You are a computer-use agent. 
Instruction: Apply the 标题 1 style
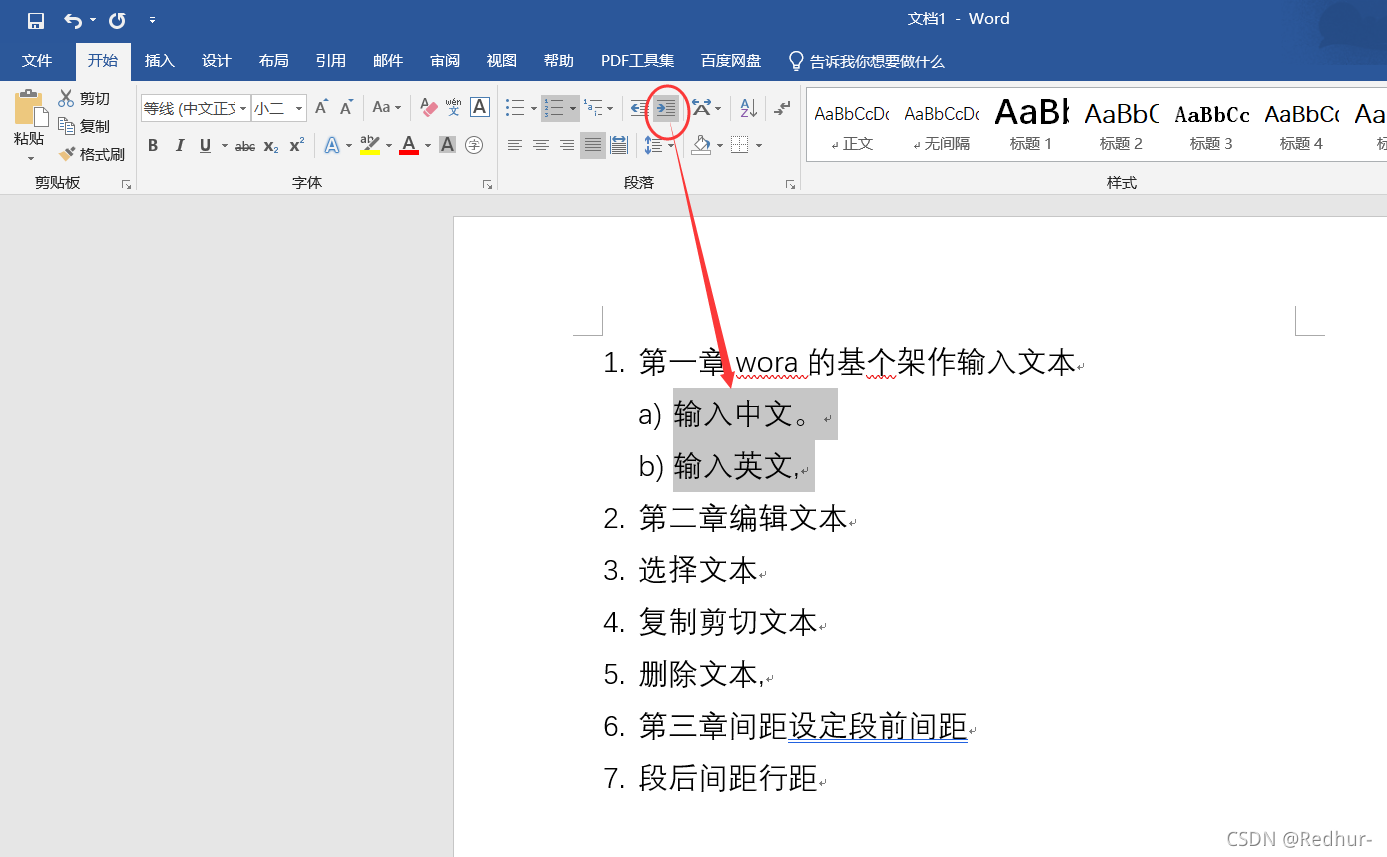1030,125
